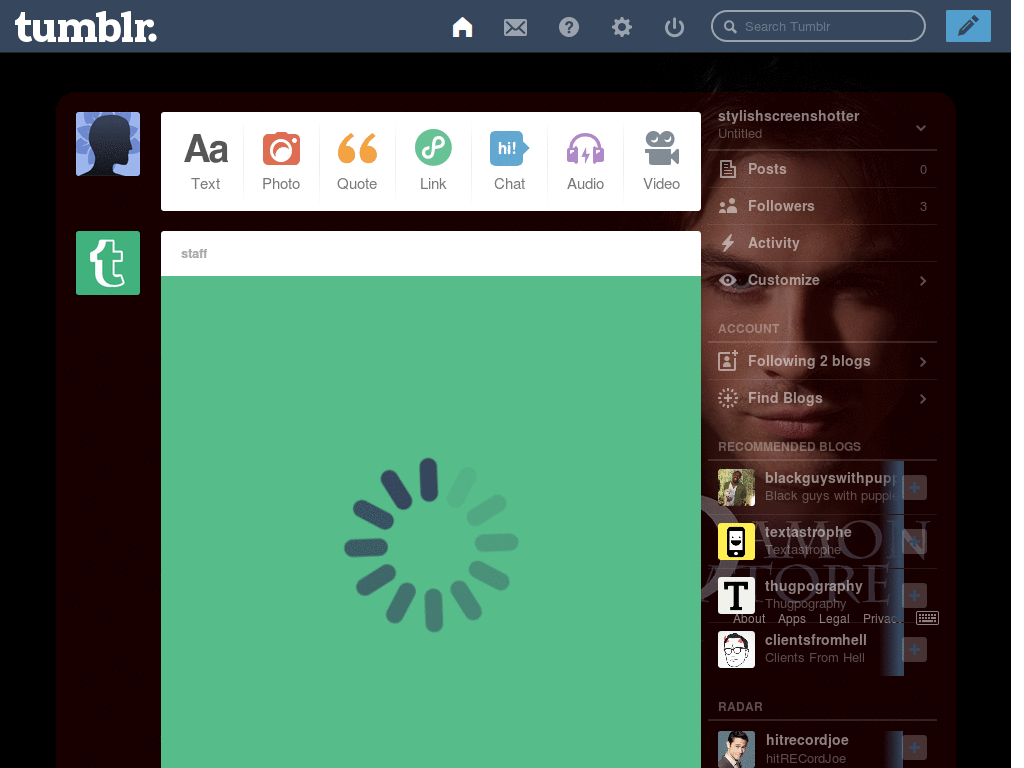
Task: Create a new Video post
Action: (662, 161)
